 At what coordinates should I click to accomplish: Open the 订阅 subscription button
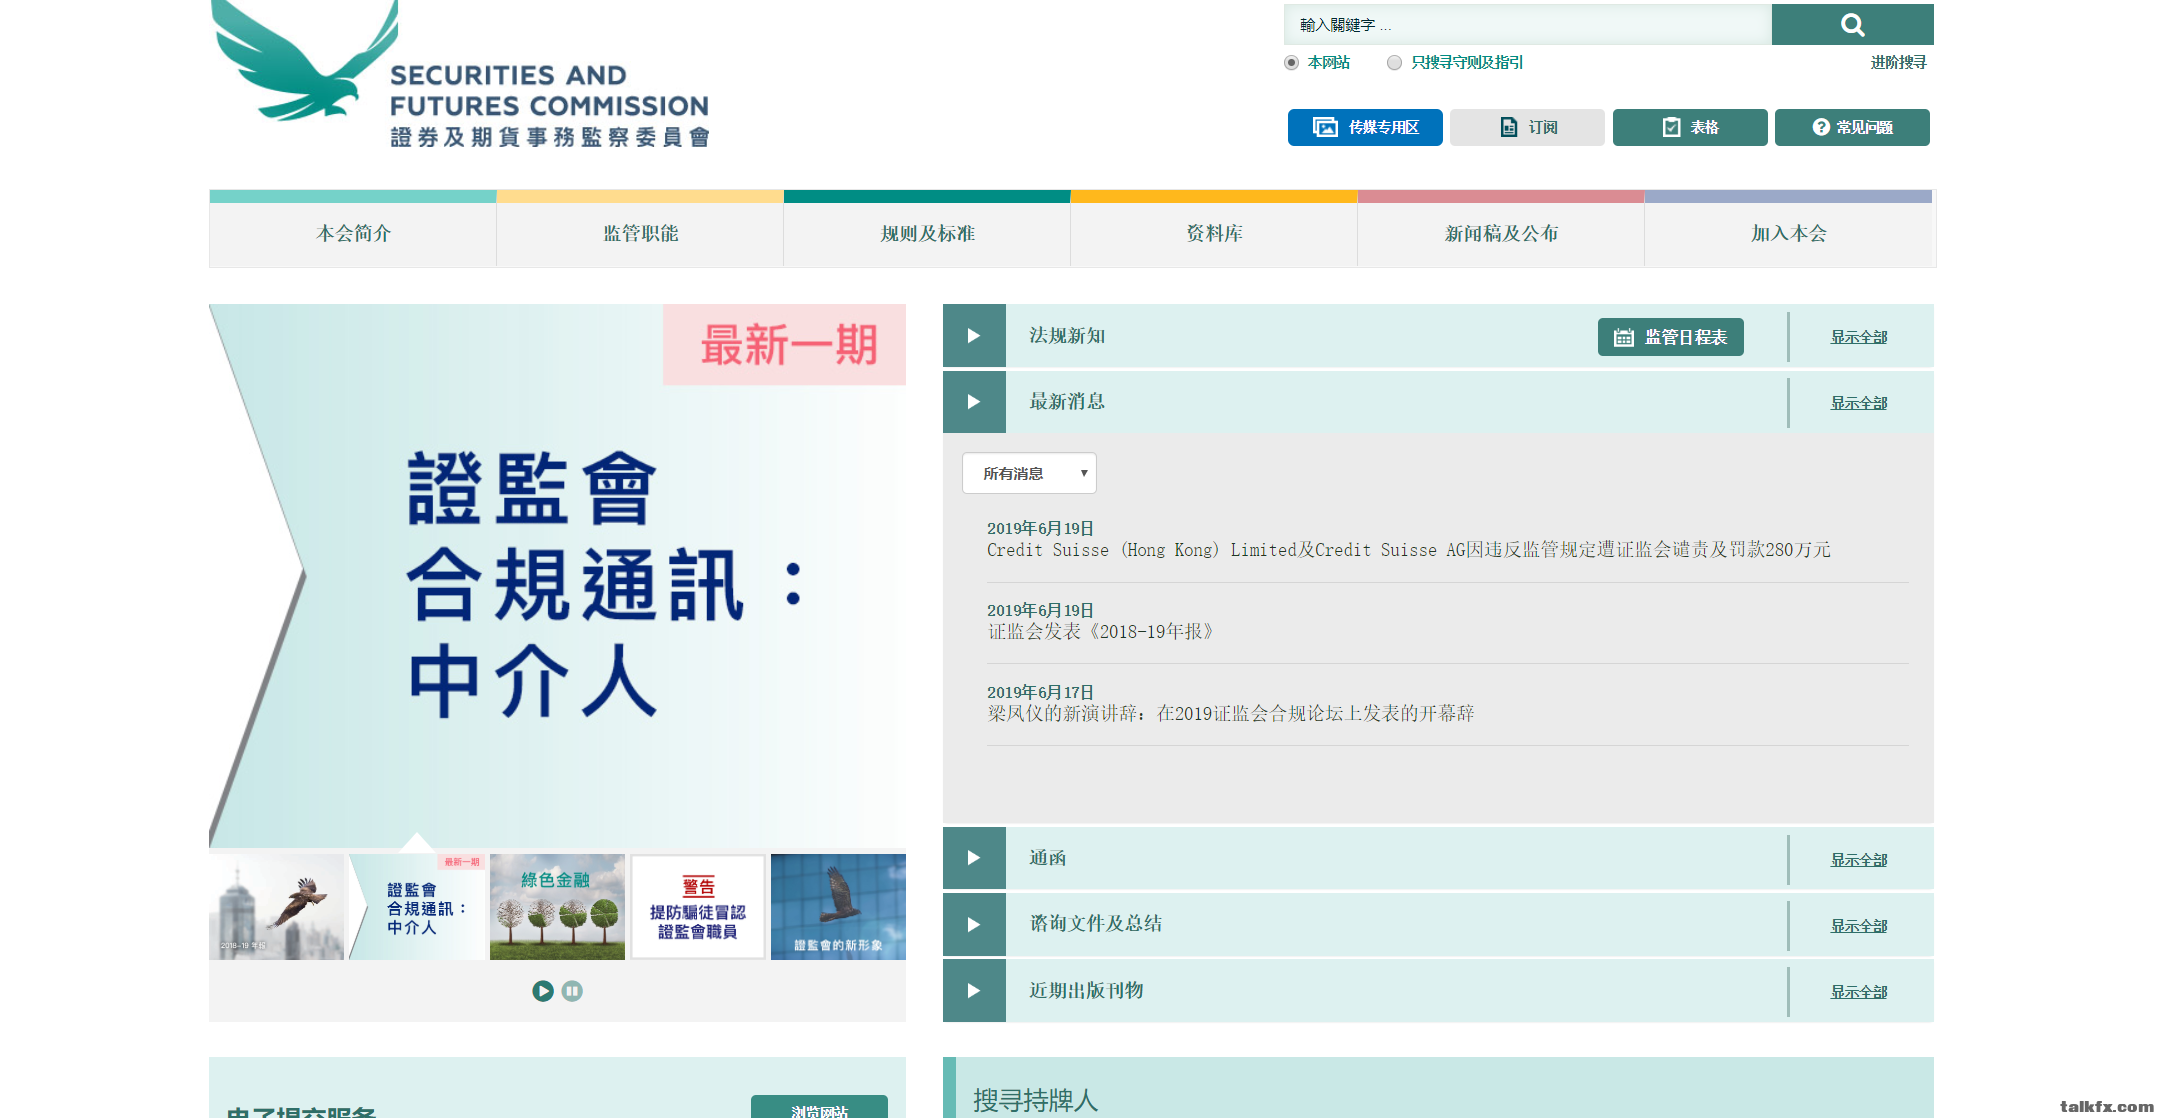coord(1527,127)
